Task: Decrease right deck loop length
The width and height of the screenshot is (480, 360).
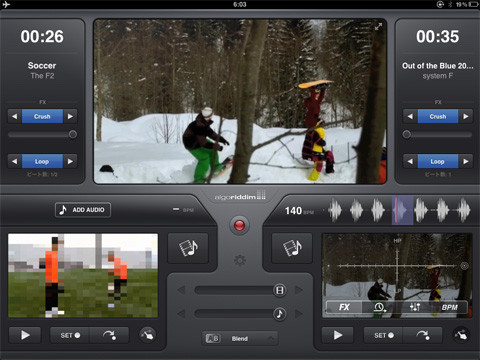Action: click(410, 161)
